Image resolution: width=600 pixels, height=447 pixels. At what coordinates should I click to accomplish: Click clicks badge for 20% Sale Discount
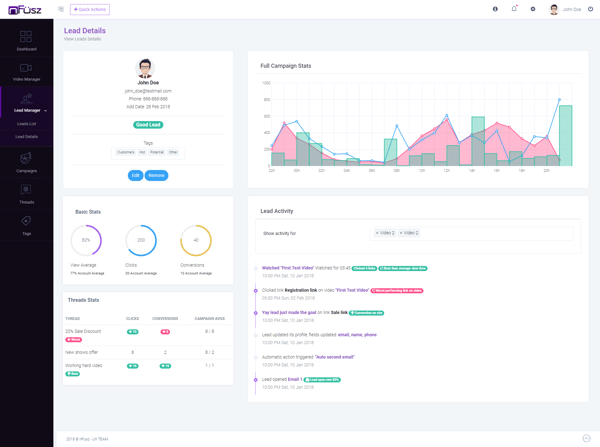pyautogui.click(x=133, y=332)
